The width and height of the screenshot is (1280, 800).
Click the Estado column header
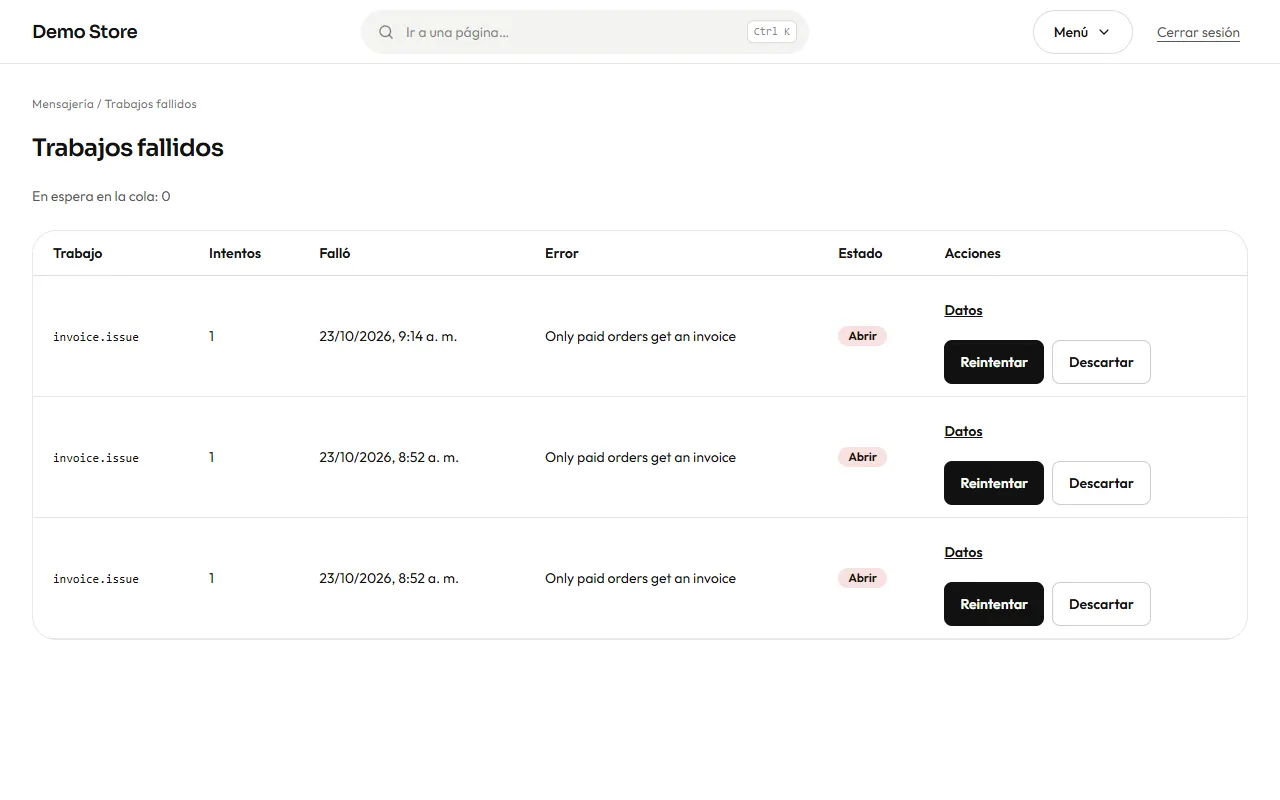point(860,253)
